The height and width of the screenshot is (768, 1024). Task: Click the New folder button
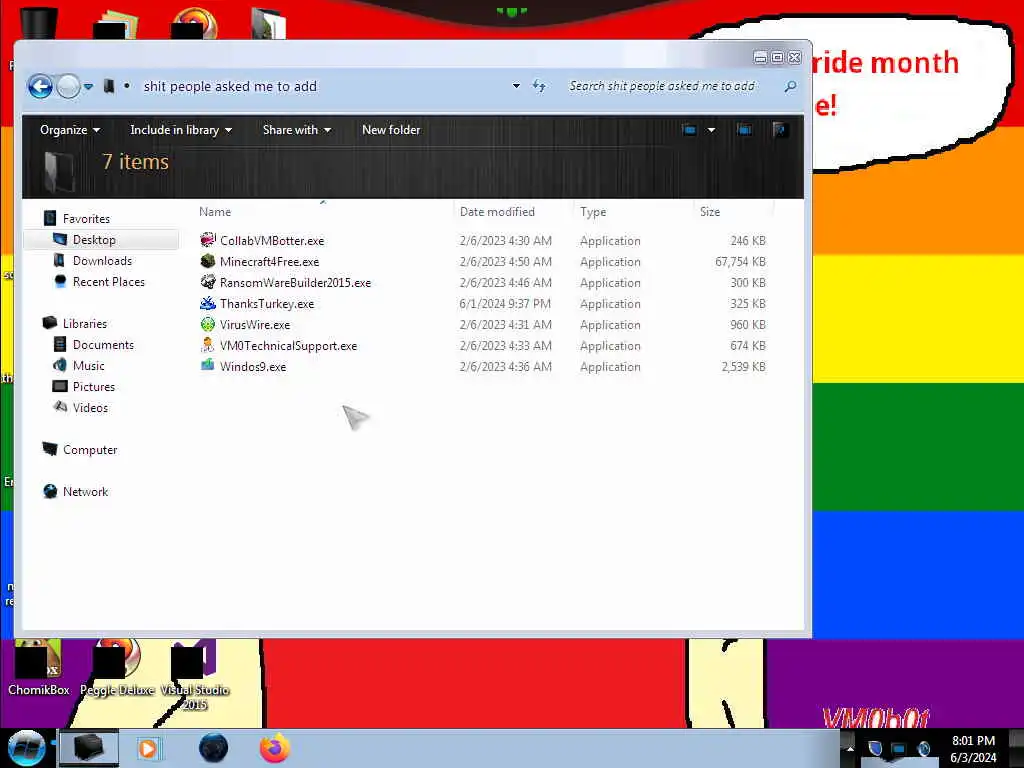pyautogui.click(x=391, y=130)
